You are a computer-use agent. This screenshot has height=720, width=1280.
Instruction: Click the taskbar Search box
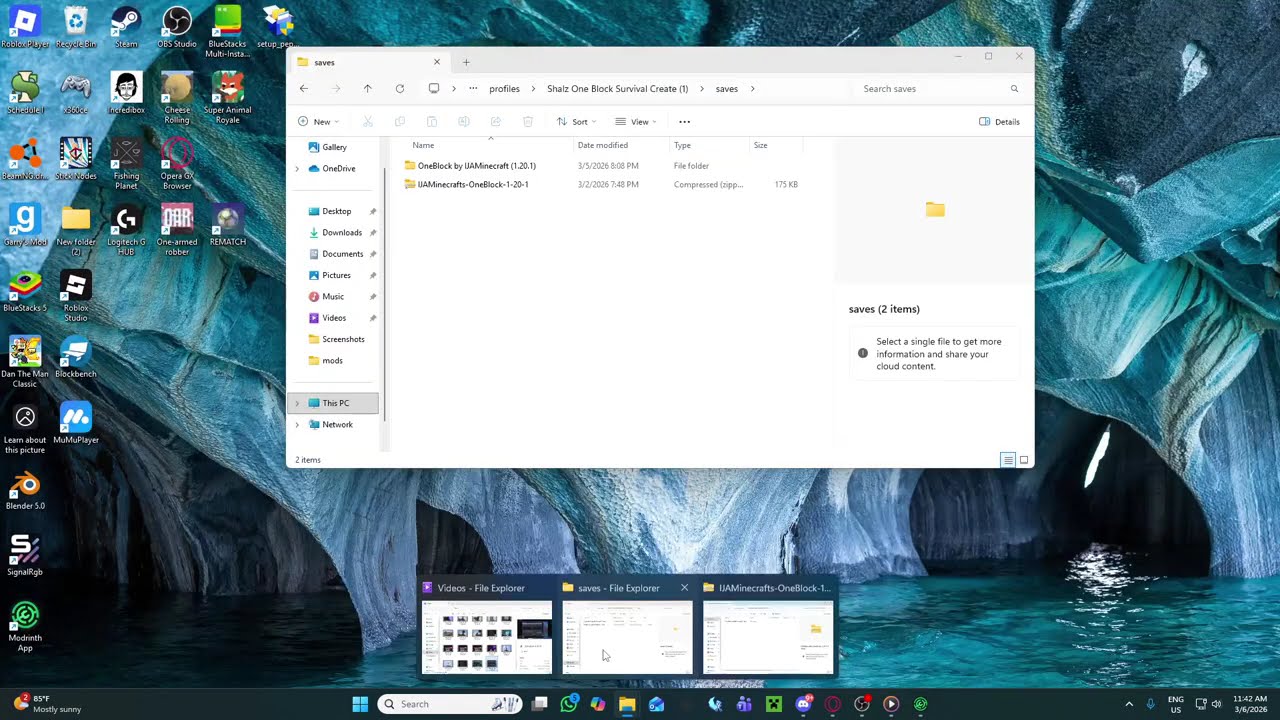[x=450, y=704]
